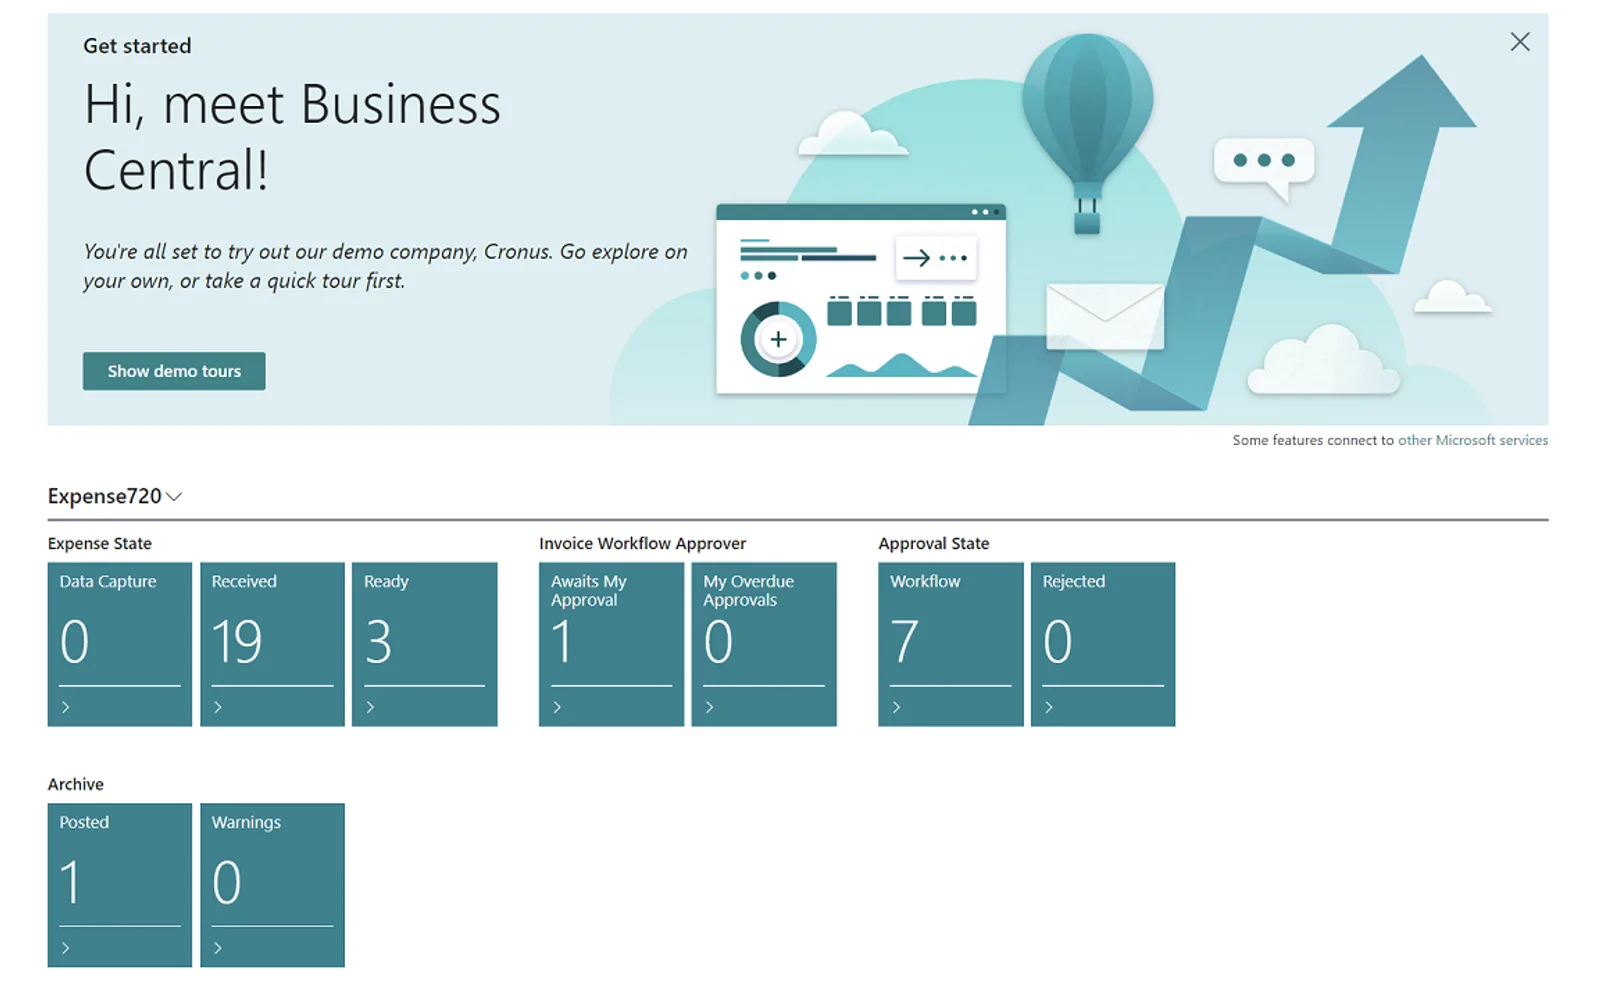Image resolution: width=1600 pixels, height=1000 pixels.
Task: Click the Approval State heading
Action: pos(934,543)
